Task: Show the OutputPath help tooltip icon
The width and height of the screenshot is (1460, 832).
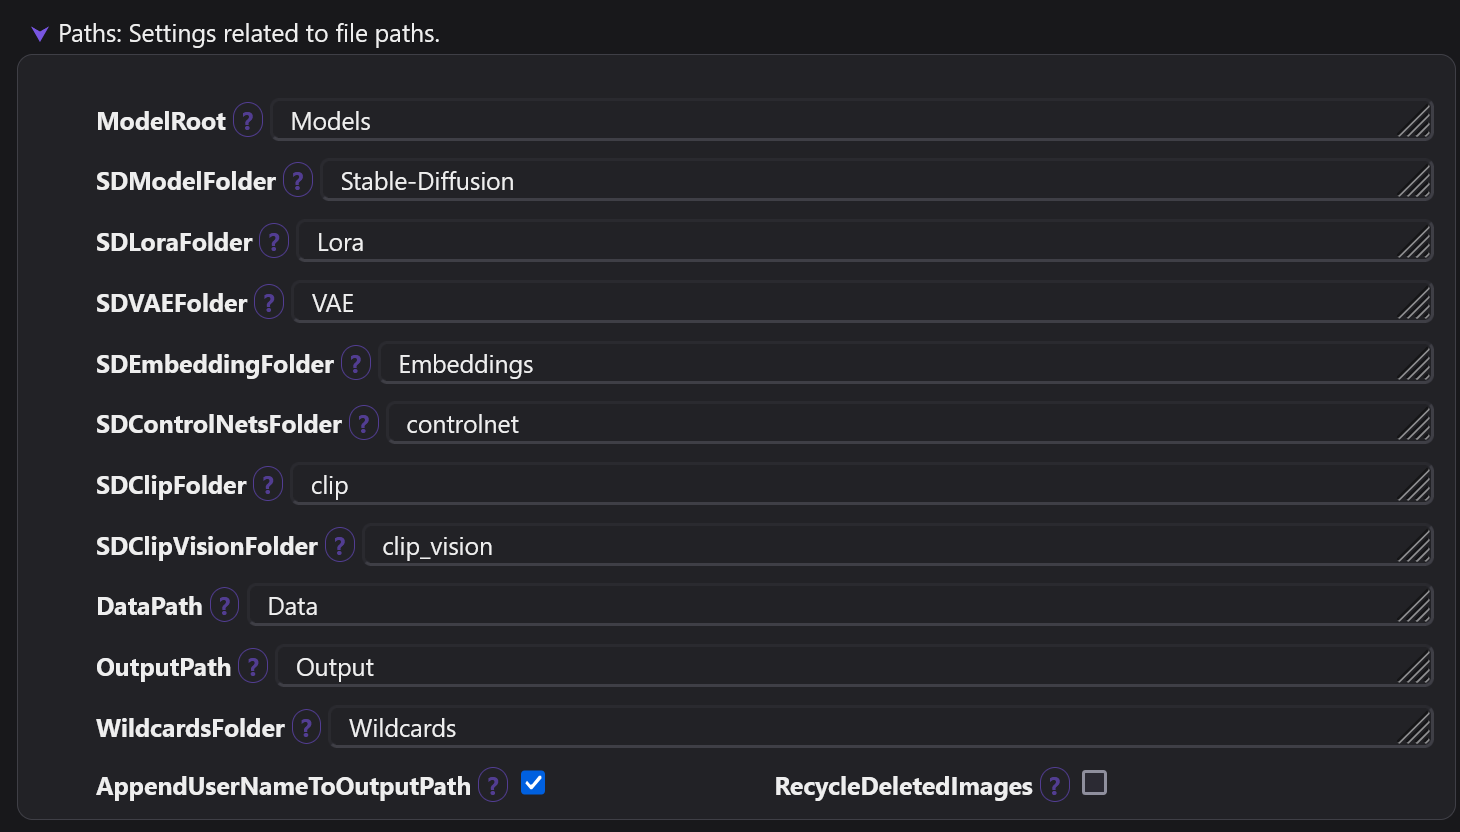Action: tap(253, 667)
